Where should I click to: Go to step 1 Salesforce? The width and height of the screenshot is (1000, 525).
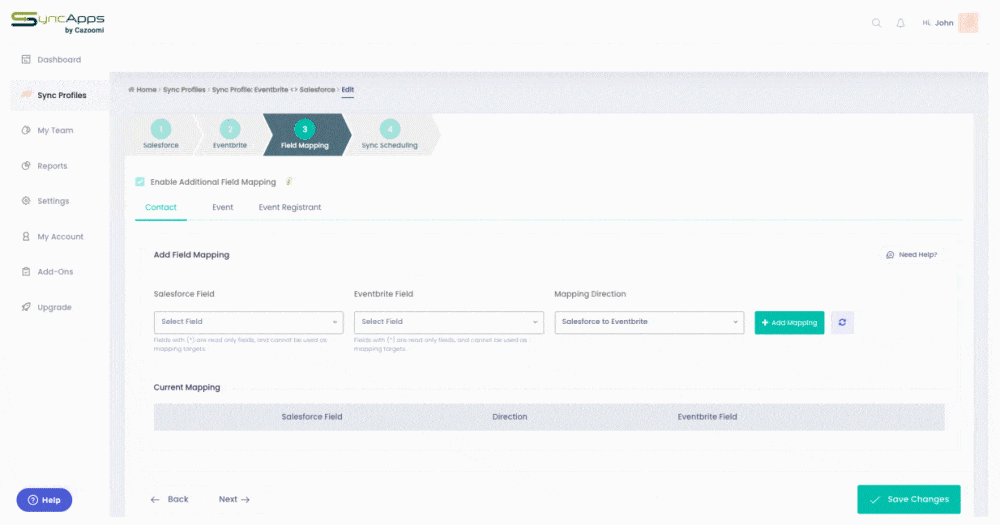tap(161, 135)
